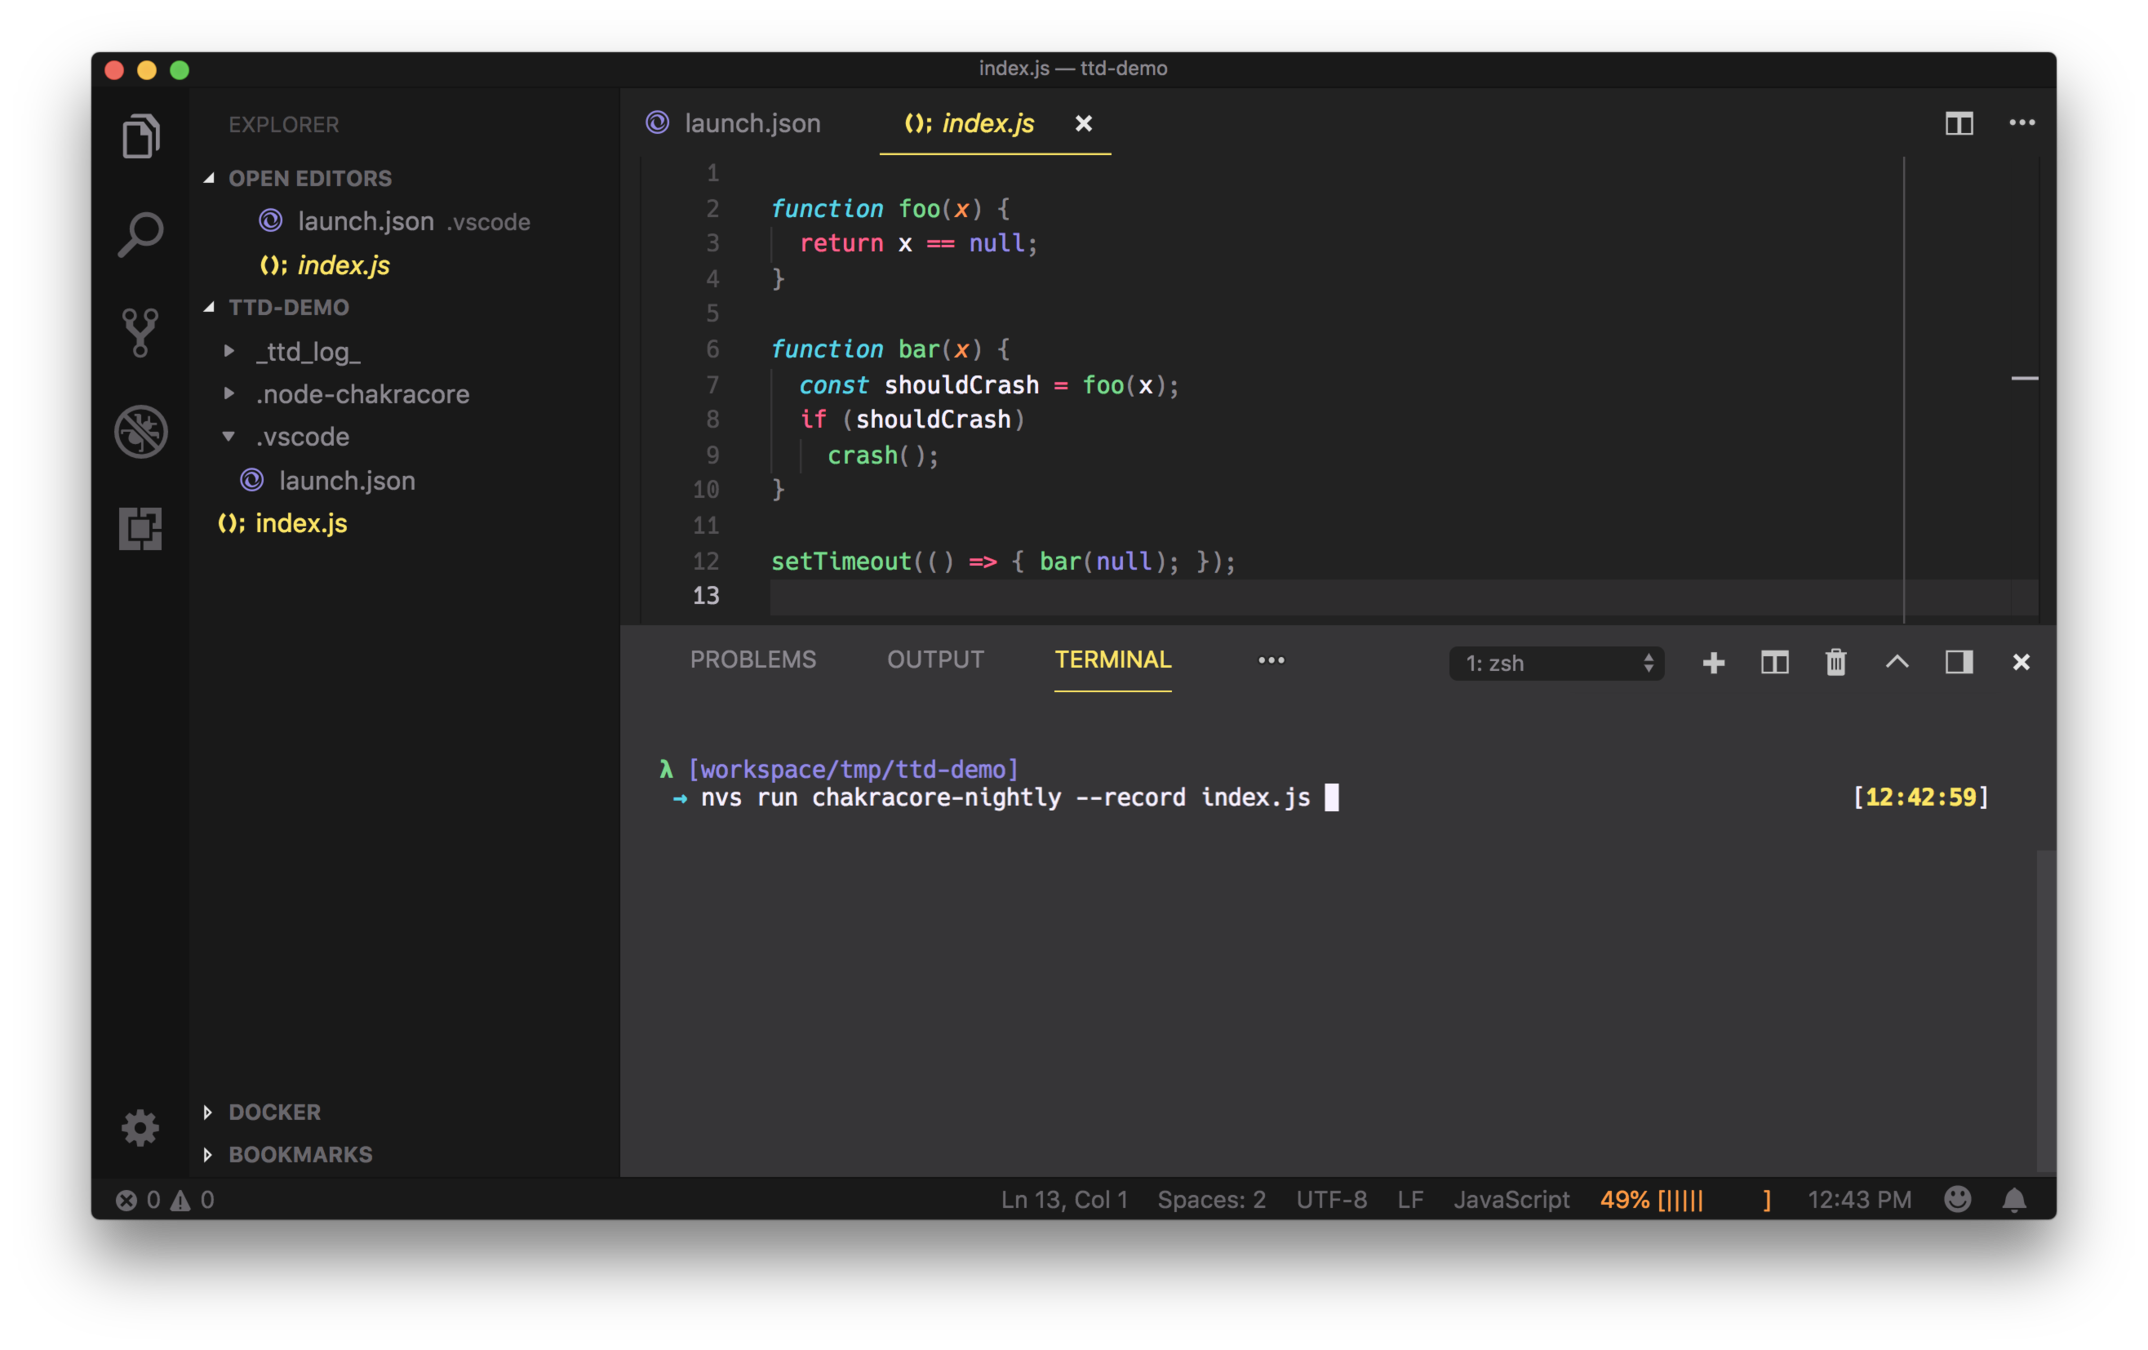Screen dimensions: 2148x1350
Task: Split the terminal pane
Action: pyautogui.click(x=1774, y=662)
